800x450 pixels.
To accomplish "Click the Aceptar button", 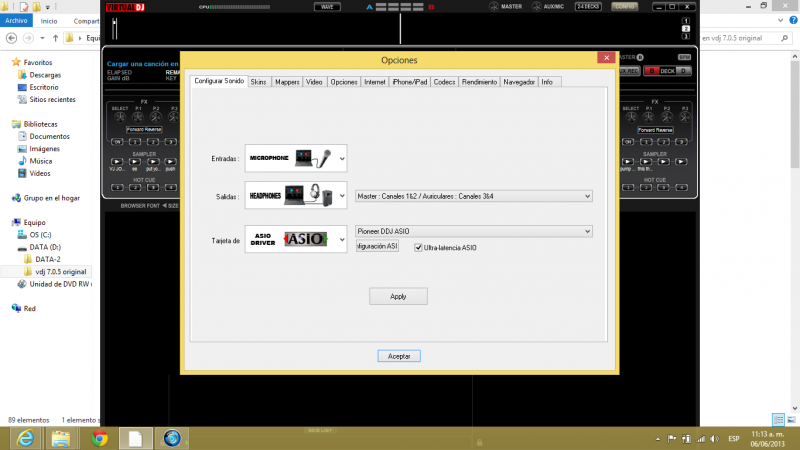I will click(x=399, y=356).
